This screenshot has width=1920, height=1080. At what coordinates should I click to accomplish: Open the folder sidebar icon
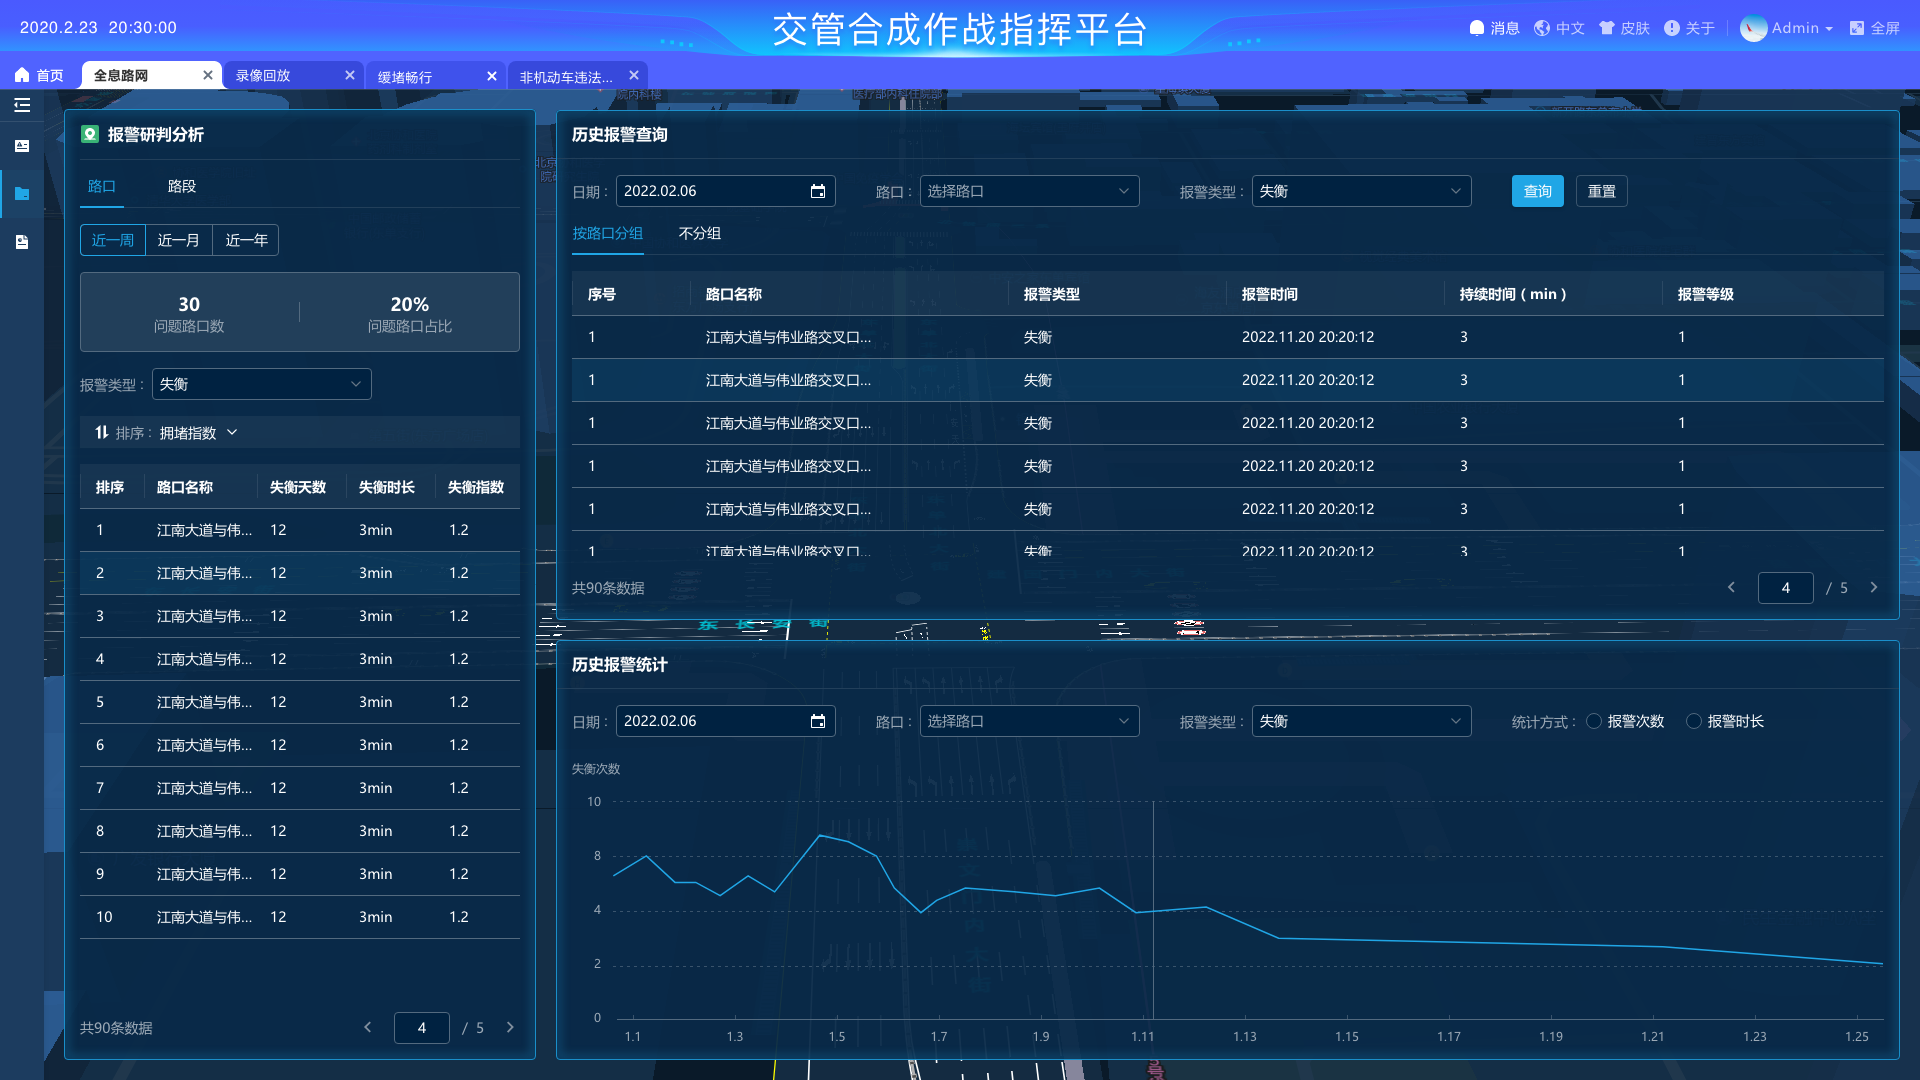click(22, 194)
